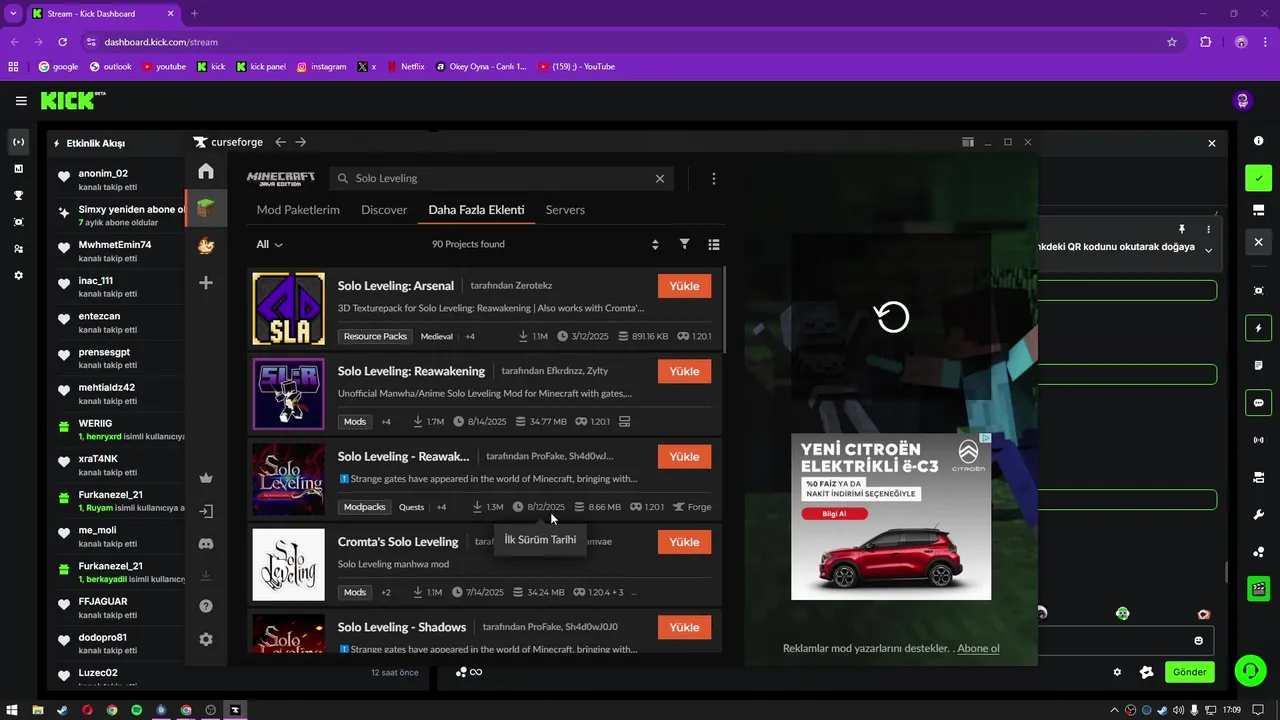Switch to the Discover tab
The width and height of the screenshot is (1280, 720).
point(384,210)
